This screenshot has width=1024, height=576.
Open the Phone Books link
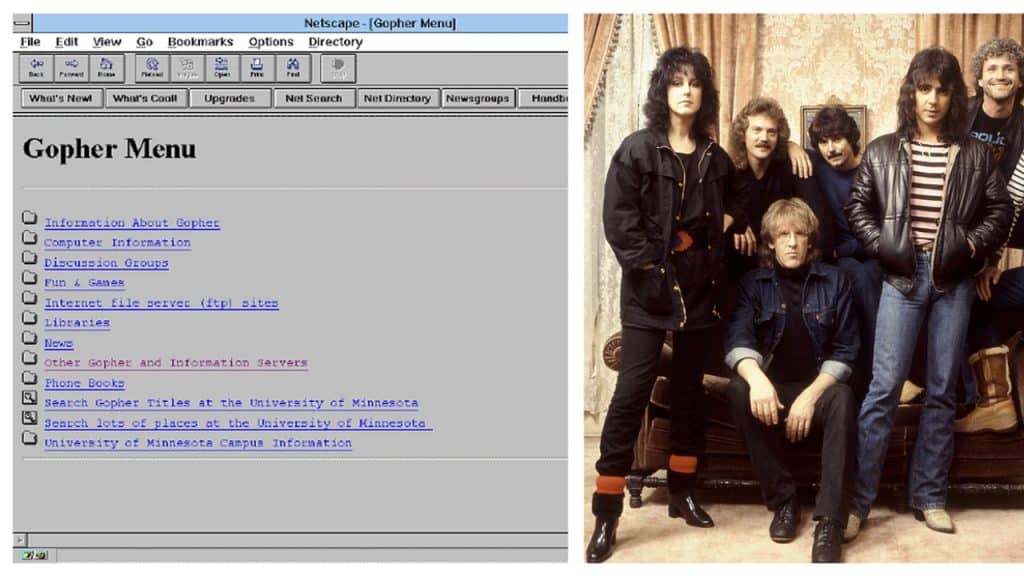tap(84, 384)
